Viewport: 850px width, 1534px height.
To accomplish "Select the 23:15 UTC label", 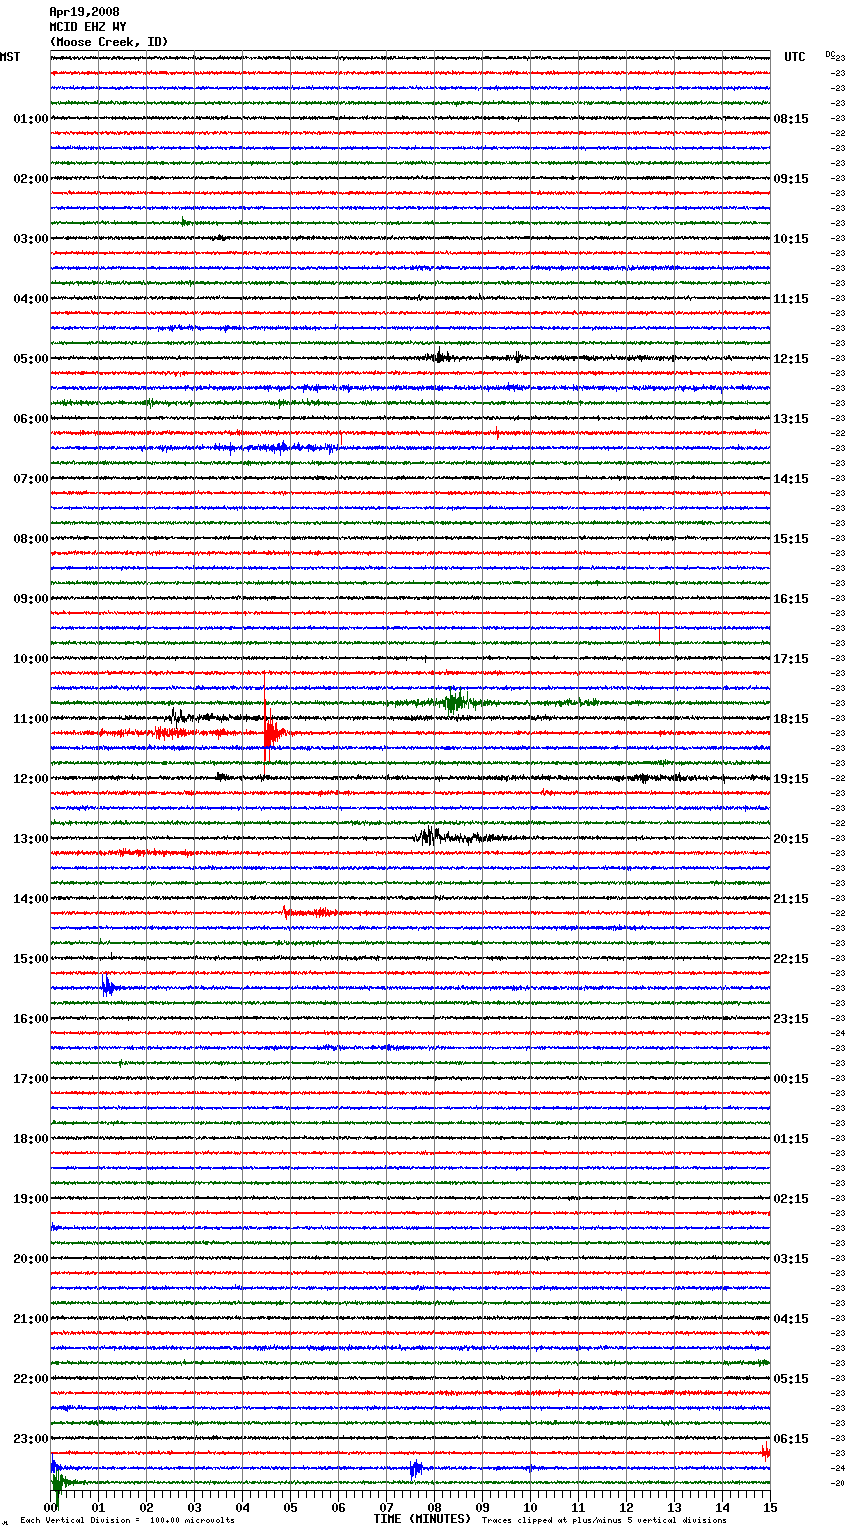I will pyautogui.click(x=791, y=1019).
